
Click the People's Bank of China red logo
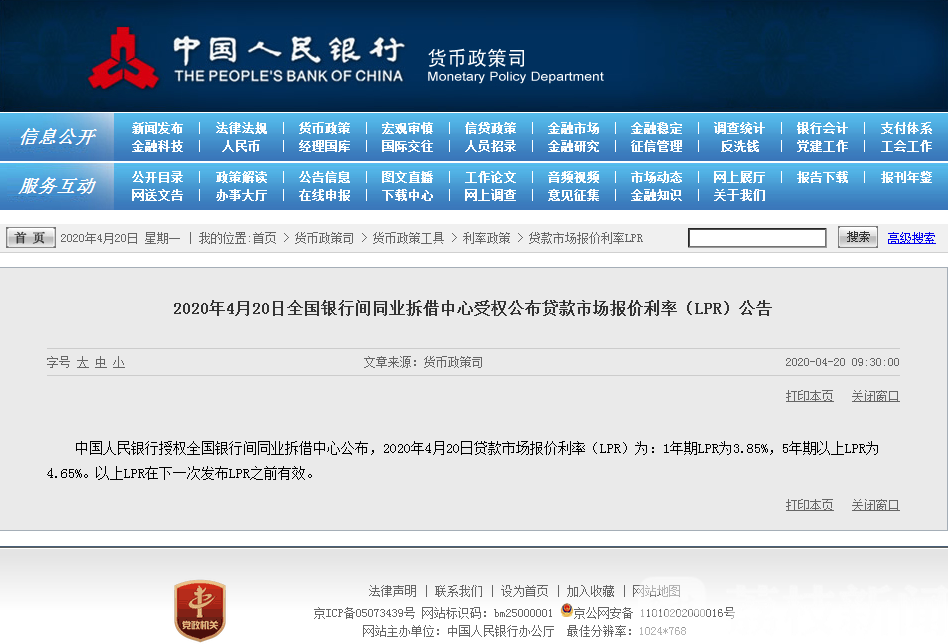pyautogui.click(x=124, y=58)
